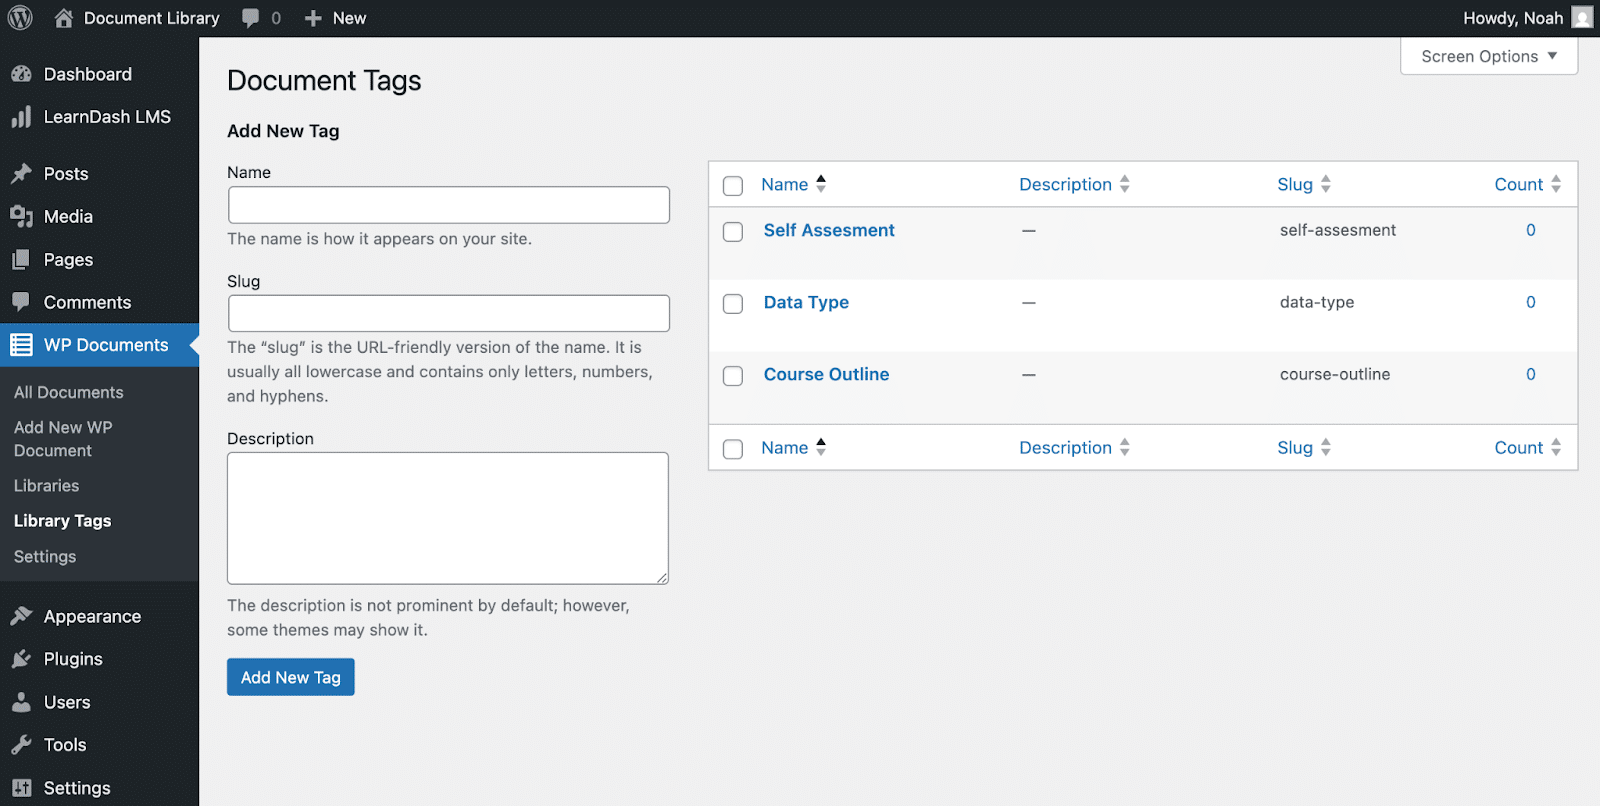Click the 'self-assesment' slug text
The width and height of the screenshot is (1600, 806).
tap(1338, 230)
